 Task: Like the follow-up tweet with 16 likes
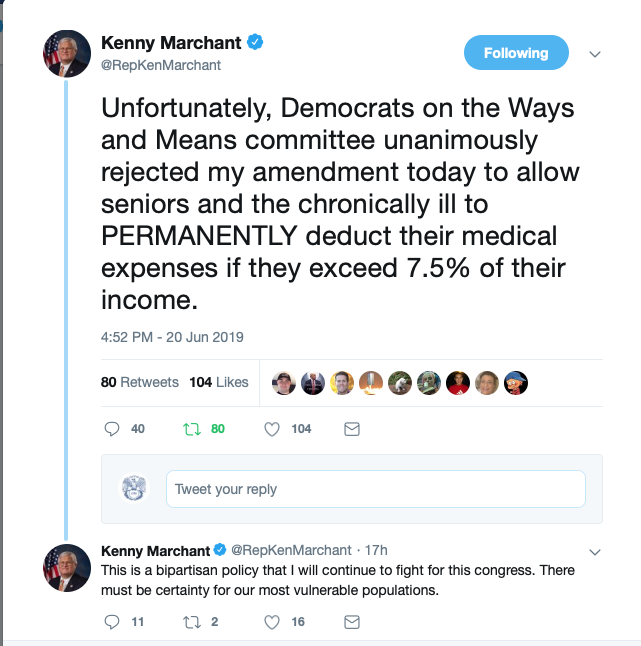pyautogui.click(x=271, y=622)
